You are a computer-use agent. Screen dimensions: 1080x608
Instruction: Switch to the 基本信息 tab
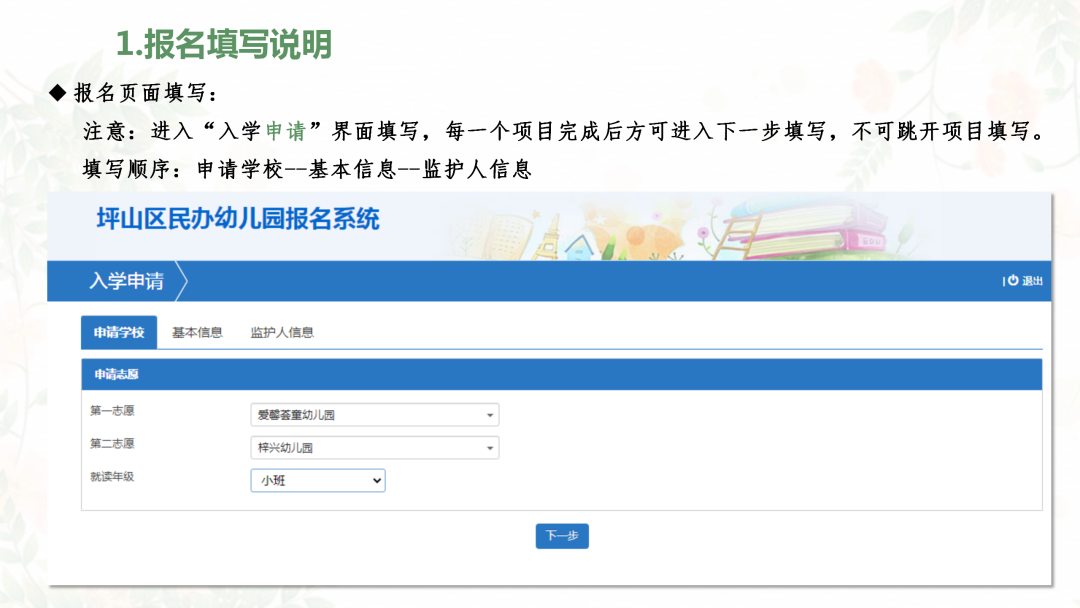(x=196, y=332)
